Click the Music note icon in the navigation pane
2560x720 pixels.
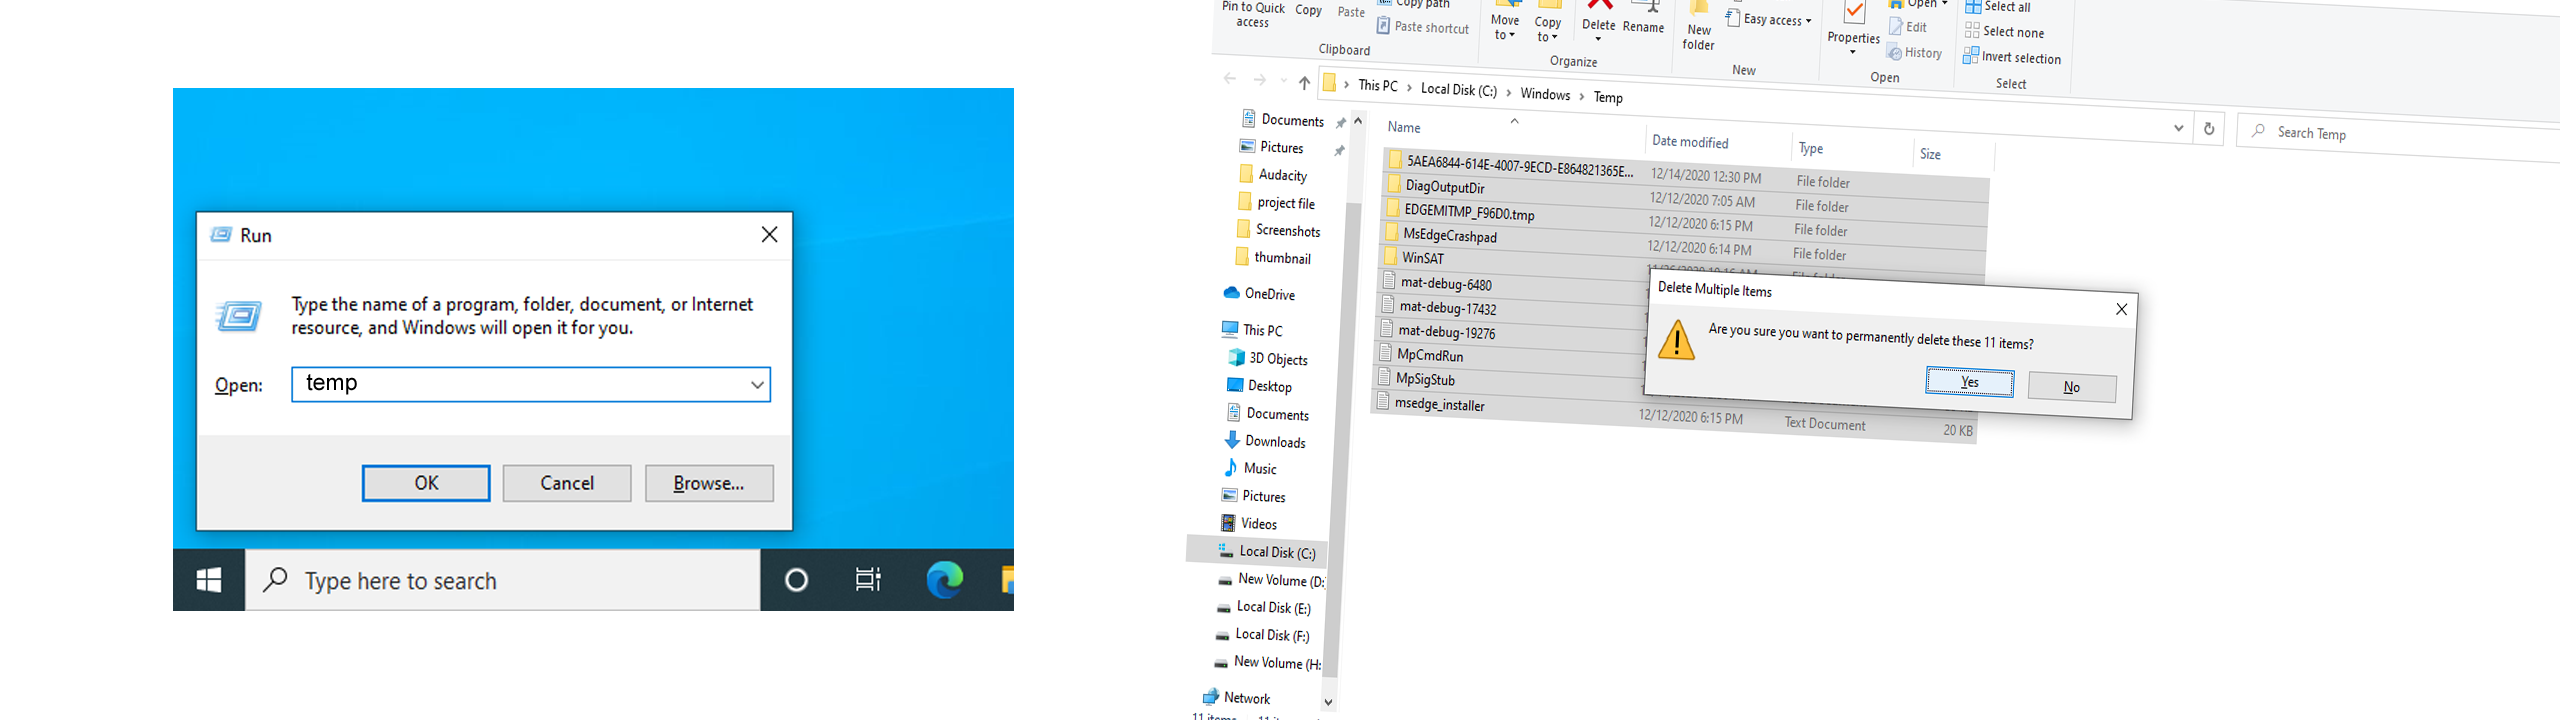point(1230,467)
